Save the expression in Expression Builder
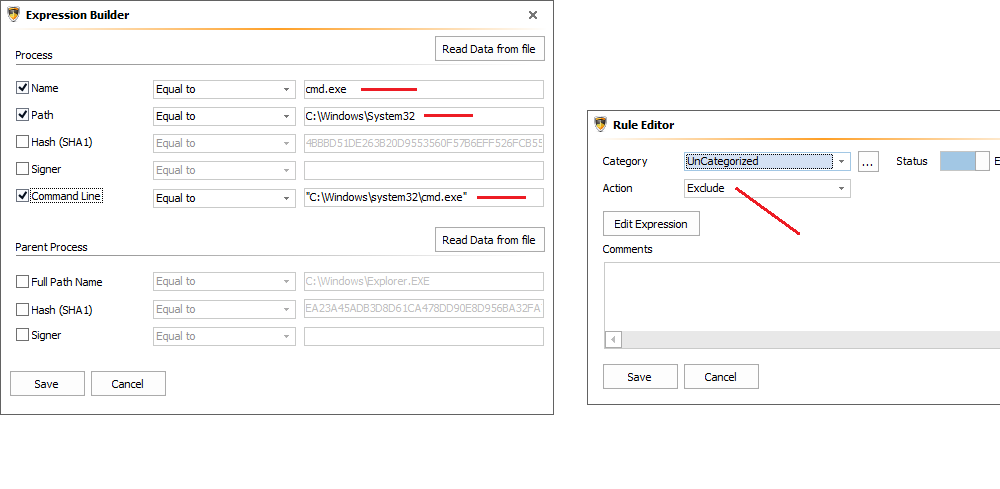 46,384
